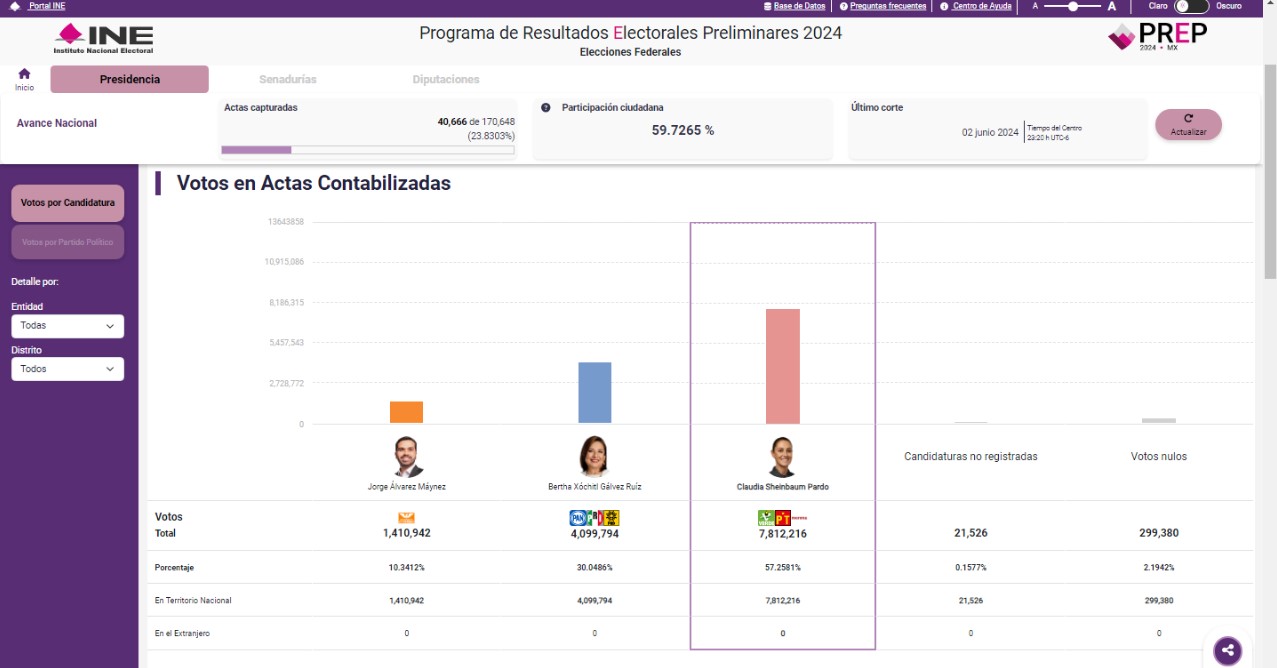
Task: Click the Candidaturas no registradas label
Action: 971,456
